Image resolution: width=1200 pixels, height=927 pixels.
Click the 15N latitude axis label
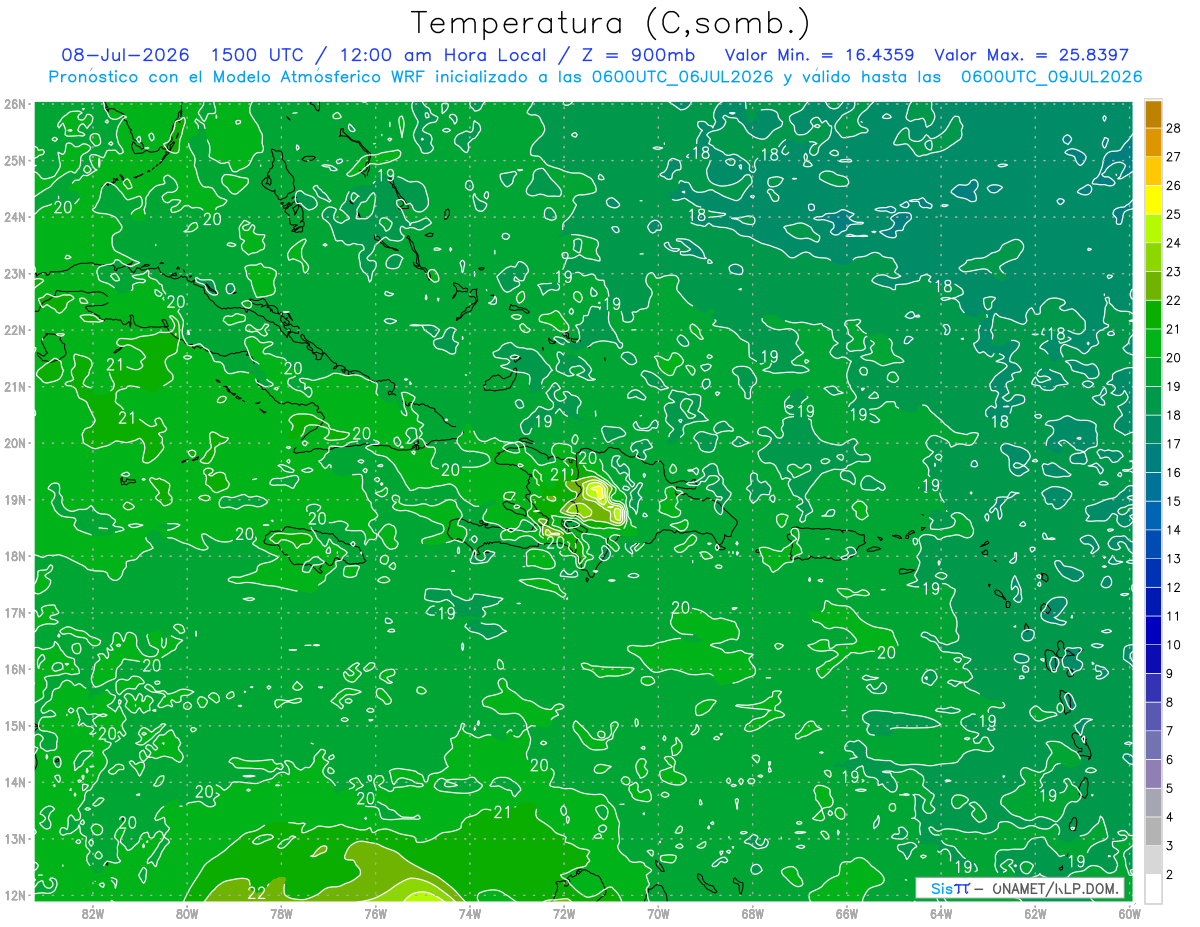[x=15, y=725]
